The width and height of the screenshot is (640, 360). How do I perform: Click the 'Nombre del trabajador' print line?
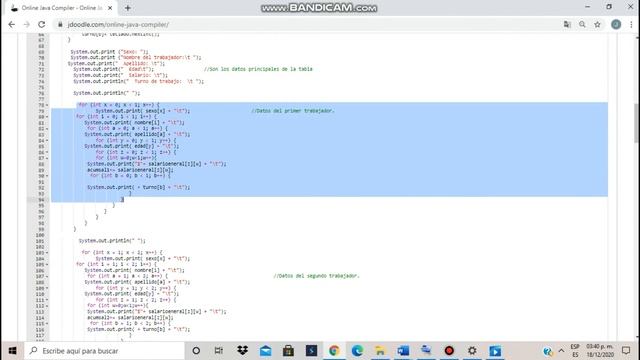136,58
